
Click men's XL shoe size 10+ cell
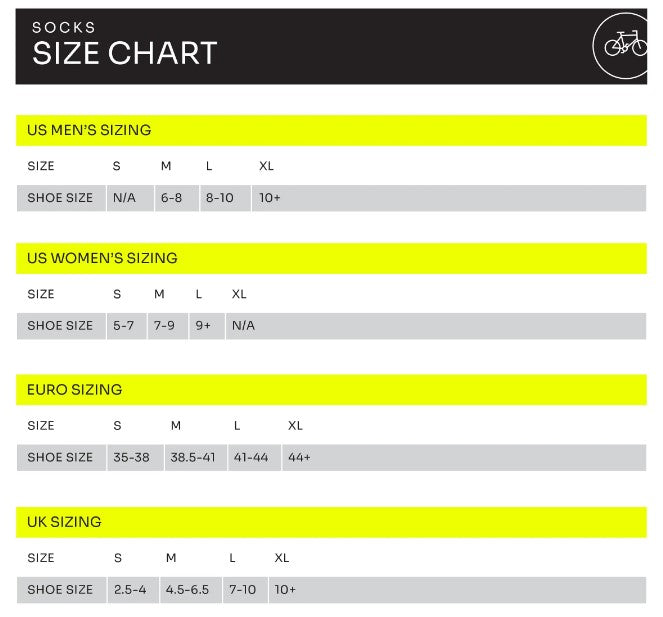click(270, 198)
